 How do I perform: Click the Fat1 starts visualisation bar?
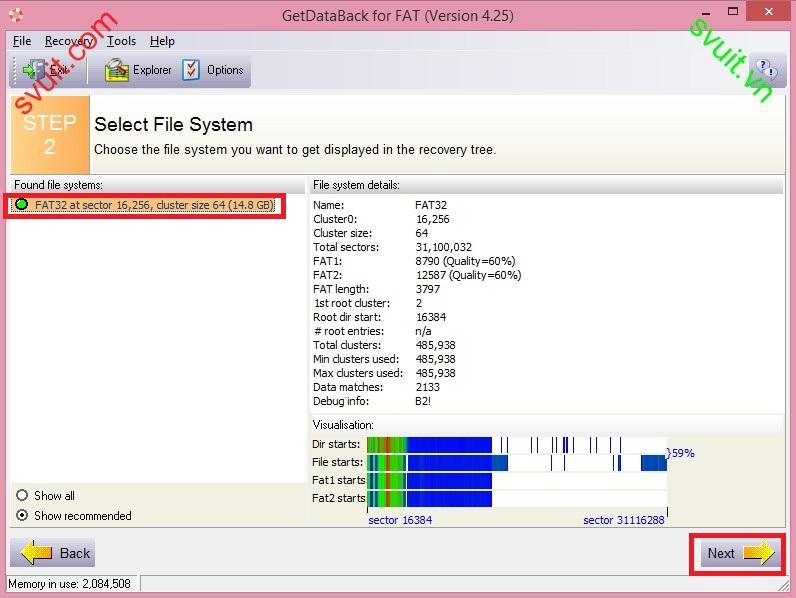[x=517, y=481]
